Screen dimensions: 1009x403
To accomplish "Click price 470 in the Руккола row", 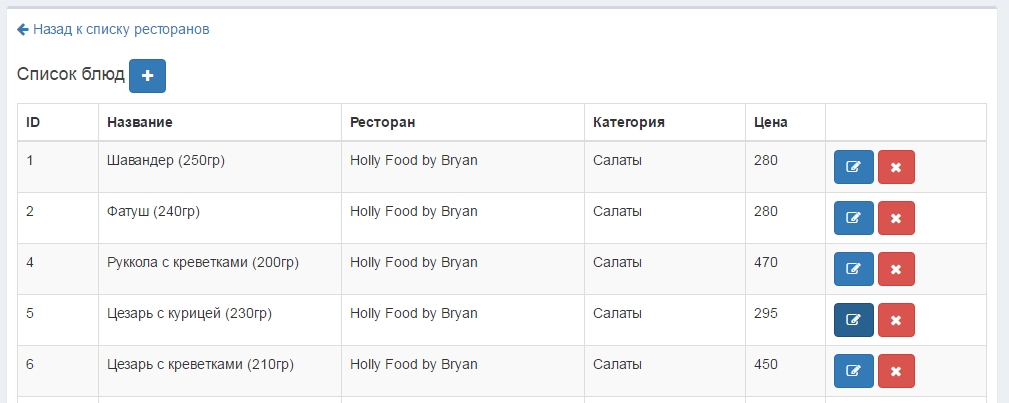I will pos(767,262).
